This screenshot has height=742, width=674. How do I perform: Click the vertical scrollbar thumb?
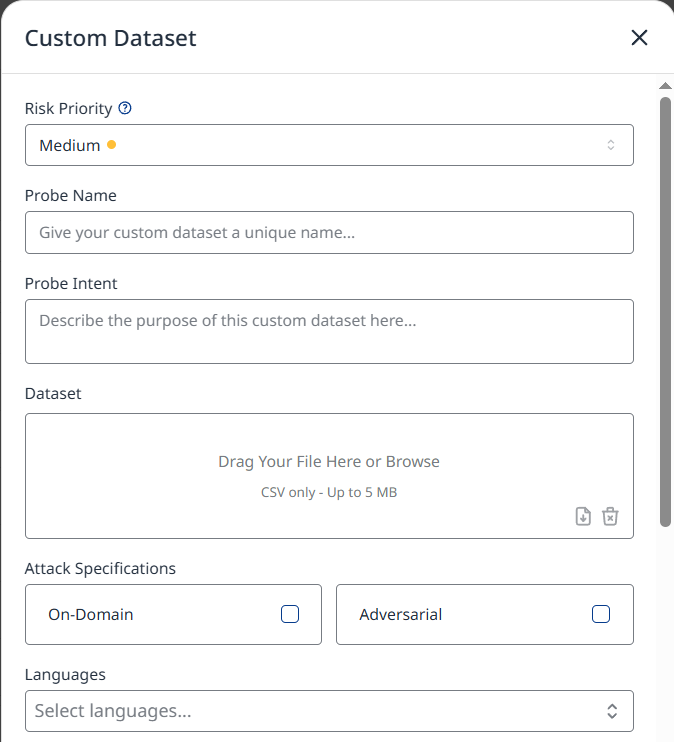tap(665, 310)
